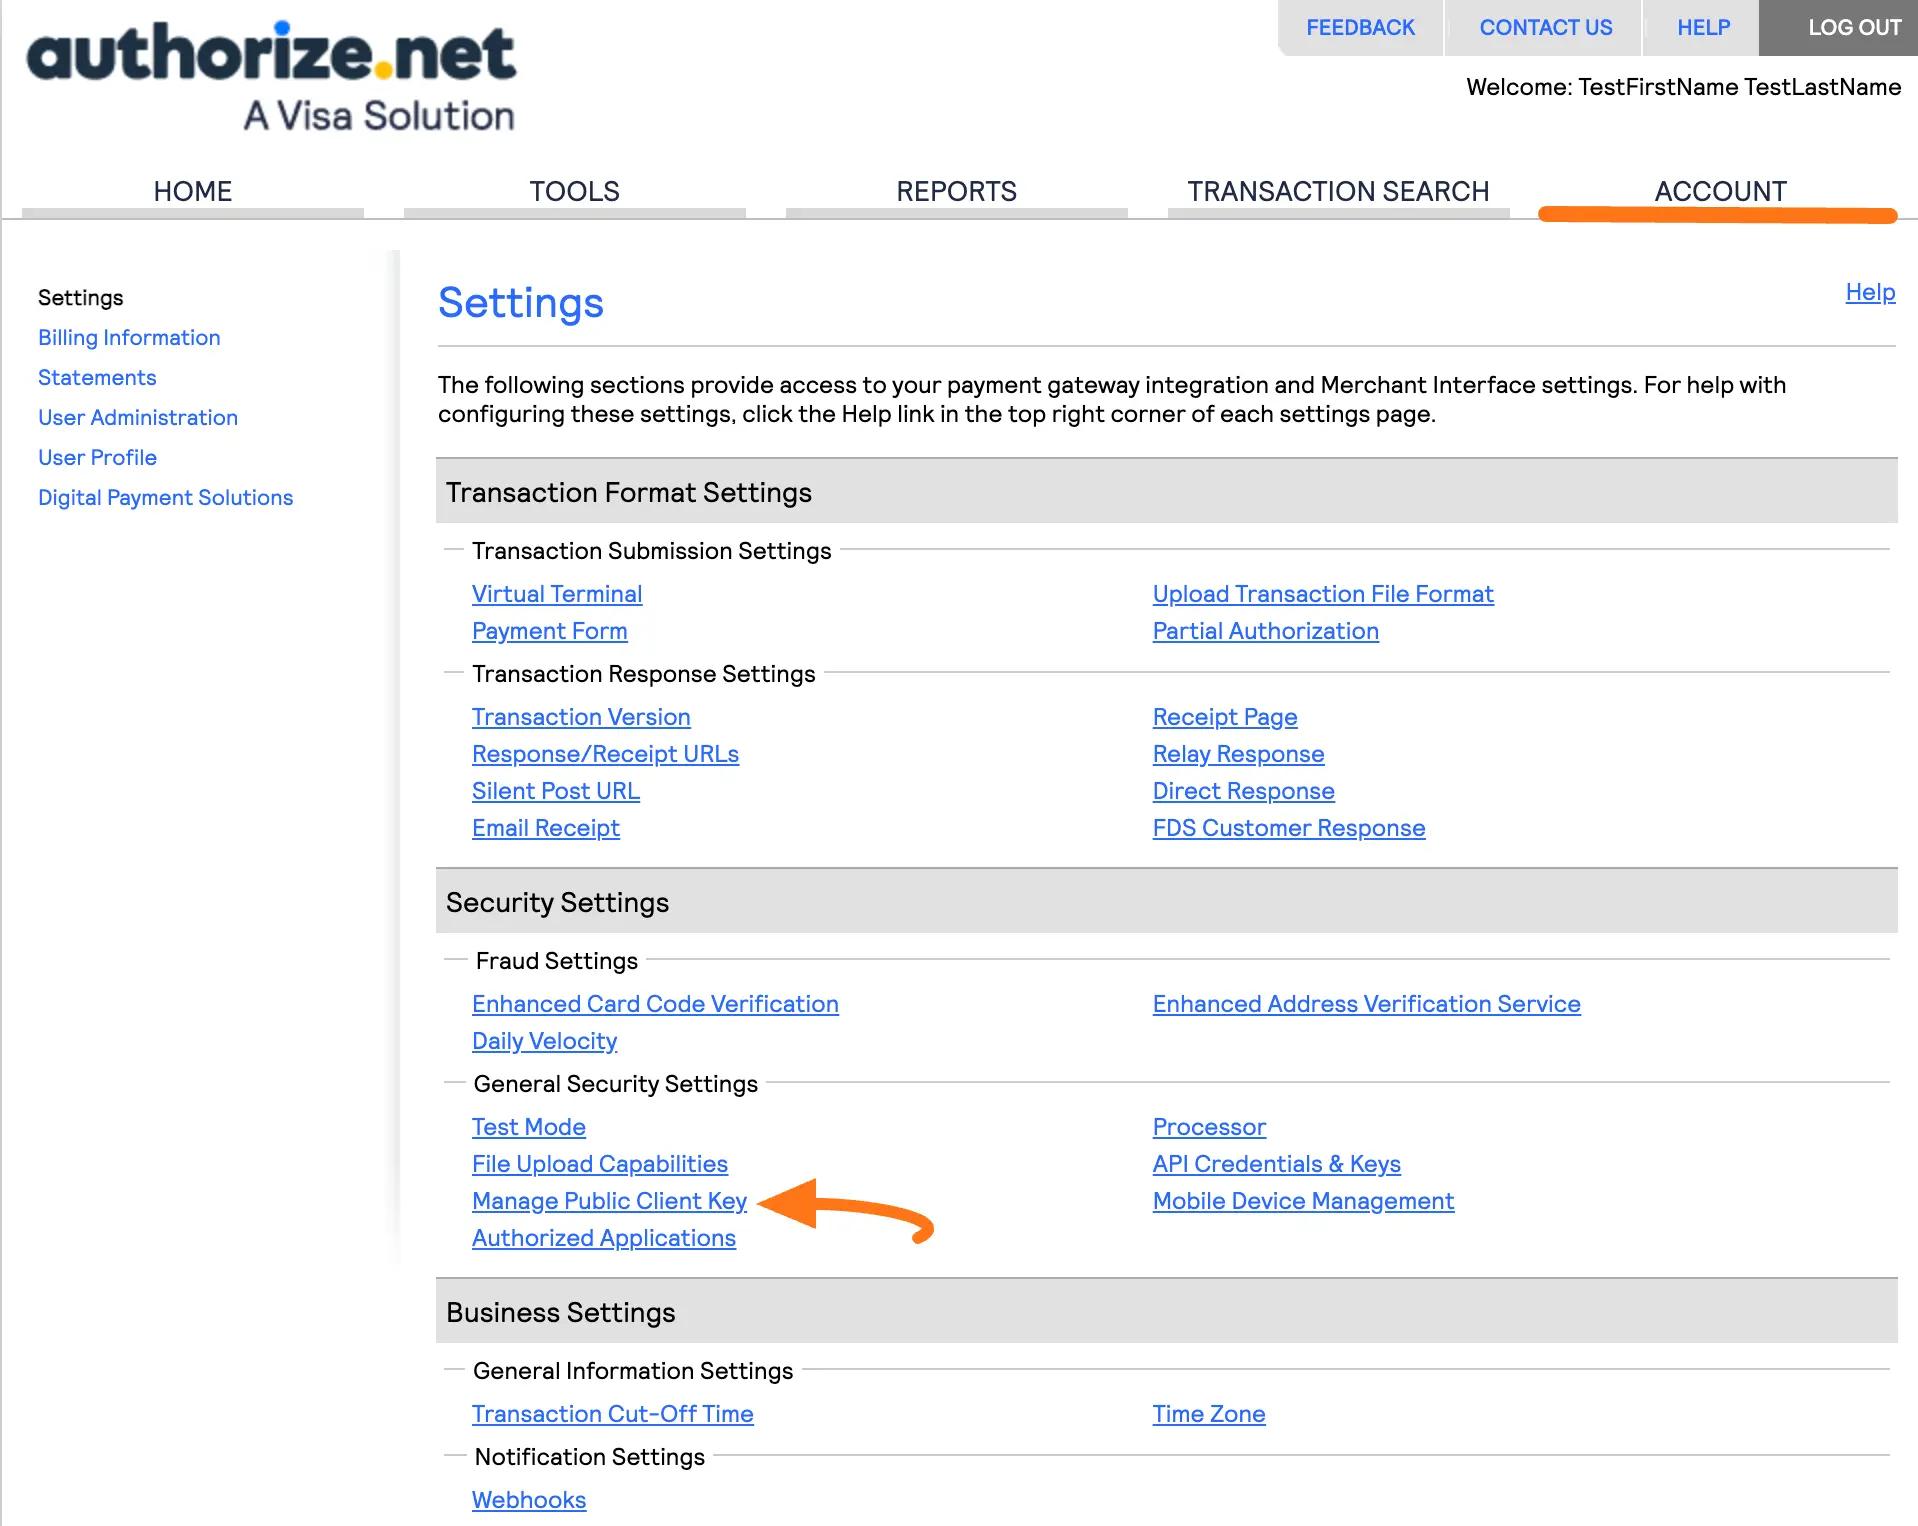1918x1526 pixels.
Task: Select User Administration in the sidebar
Action: click(138, 418)
